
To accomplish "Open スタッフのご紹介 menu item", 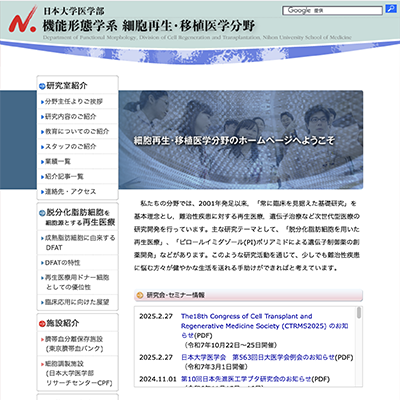I will [70, 146].
